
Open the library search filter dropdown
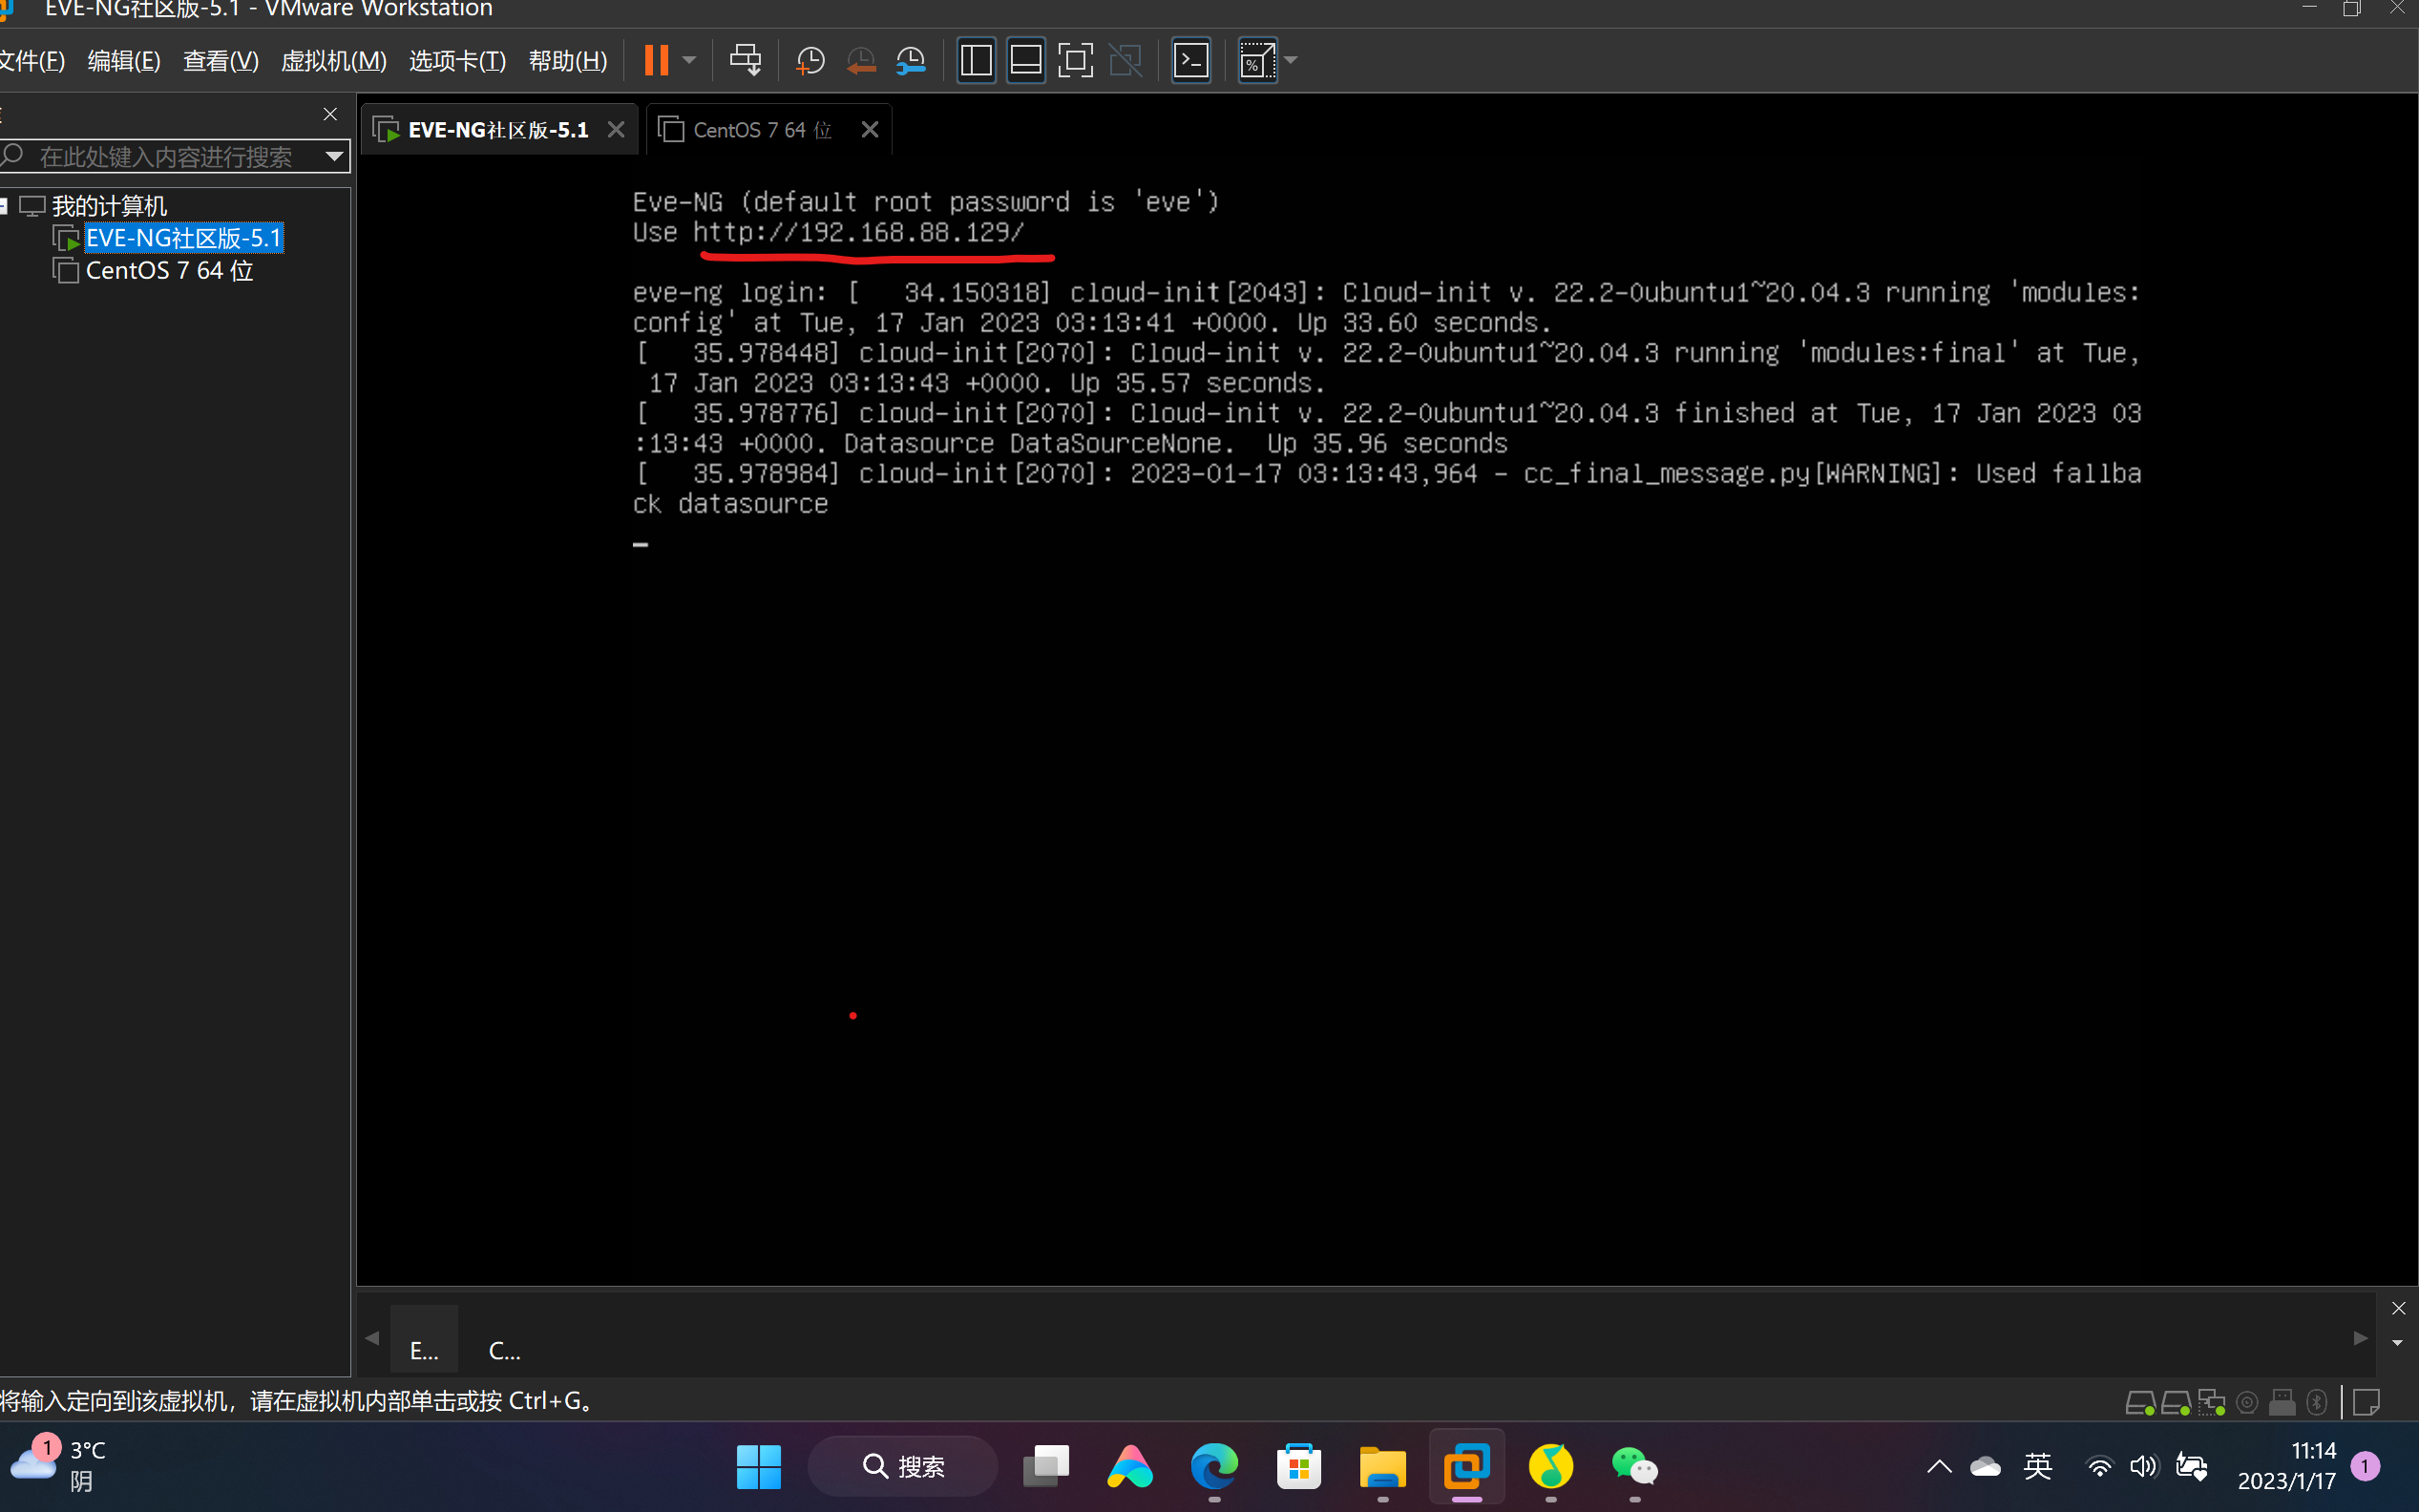pos(334,156)
